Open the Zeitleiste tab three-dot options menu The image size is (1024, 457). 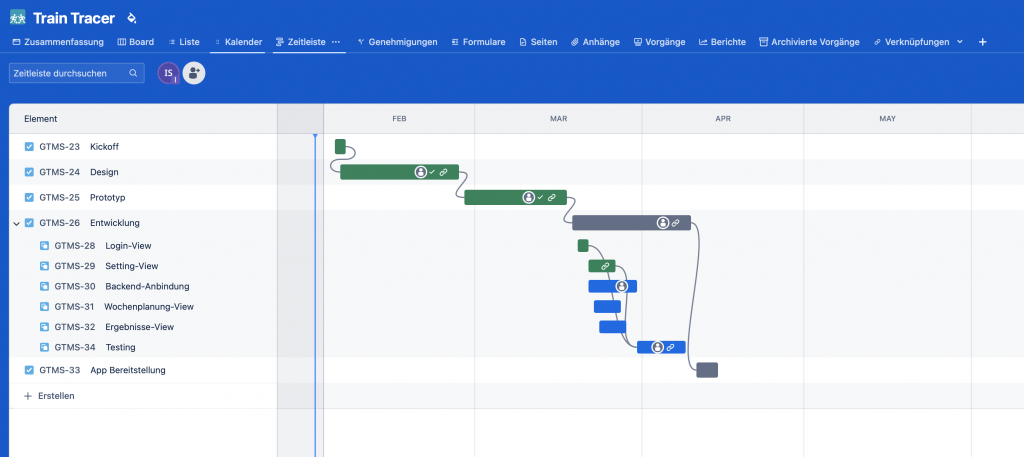click(x=336, y=42)
